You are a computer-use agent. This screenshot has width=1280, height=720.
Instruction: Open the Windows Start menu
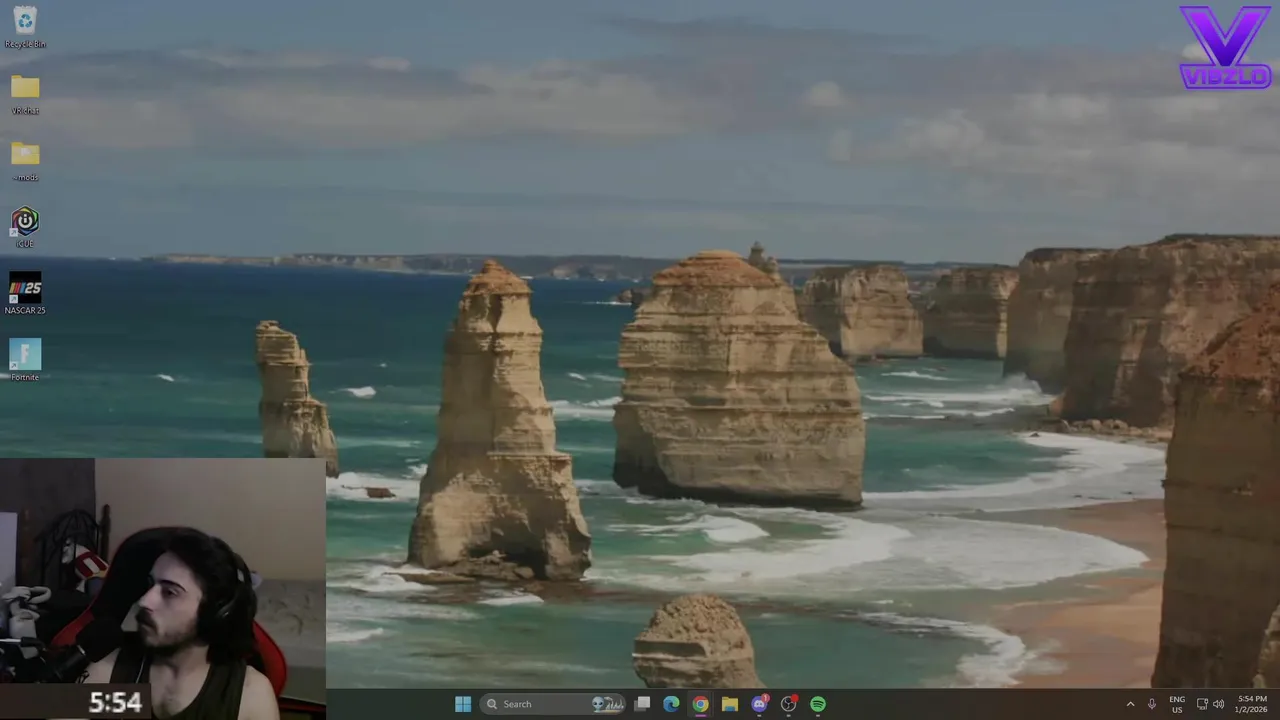[463, 704]
